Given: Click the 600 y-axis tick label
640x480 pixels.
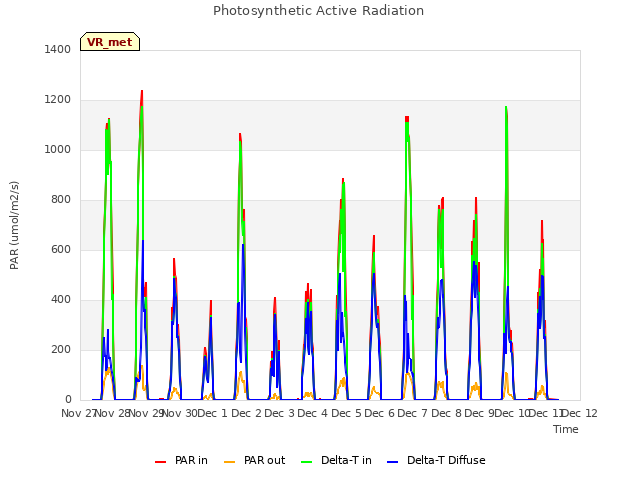Looking at the screenshot, I should click(61, 249).
